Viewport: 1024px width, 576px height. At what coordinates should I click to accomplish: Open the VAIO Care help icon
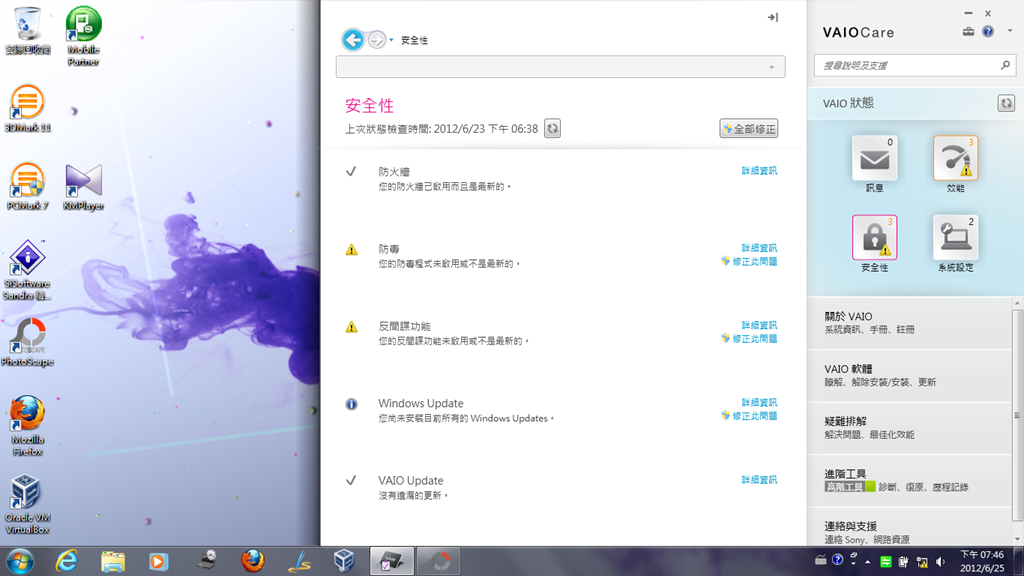(988, 31)
